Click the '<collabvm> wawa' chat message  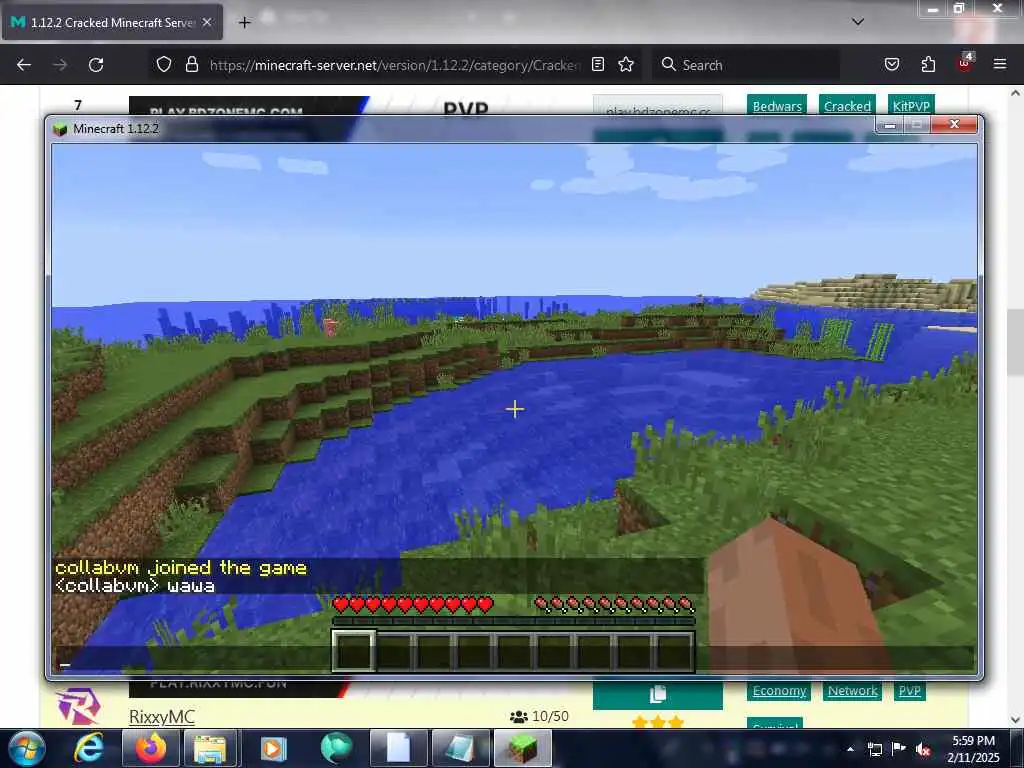point(135,585)
